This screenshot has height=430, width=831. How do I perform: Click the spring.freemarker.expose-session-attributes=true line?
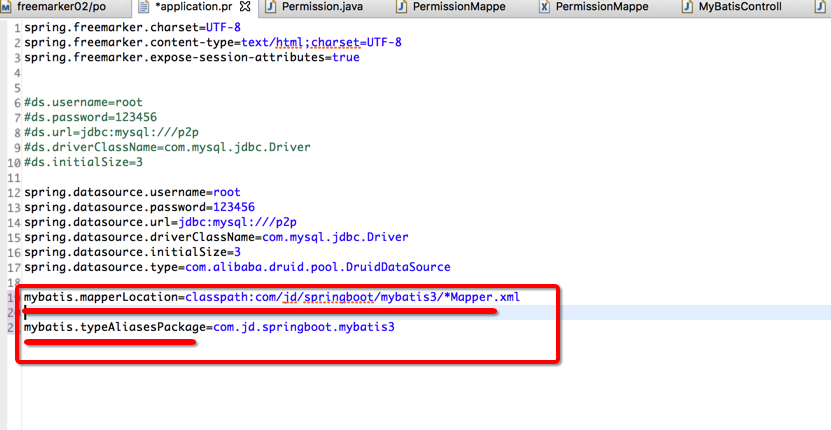[x=192, y=57]
